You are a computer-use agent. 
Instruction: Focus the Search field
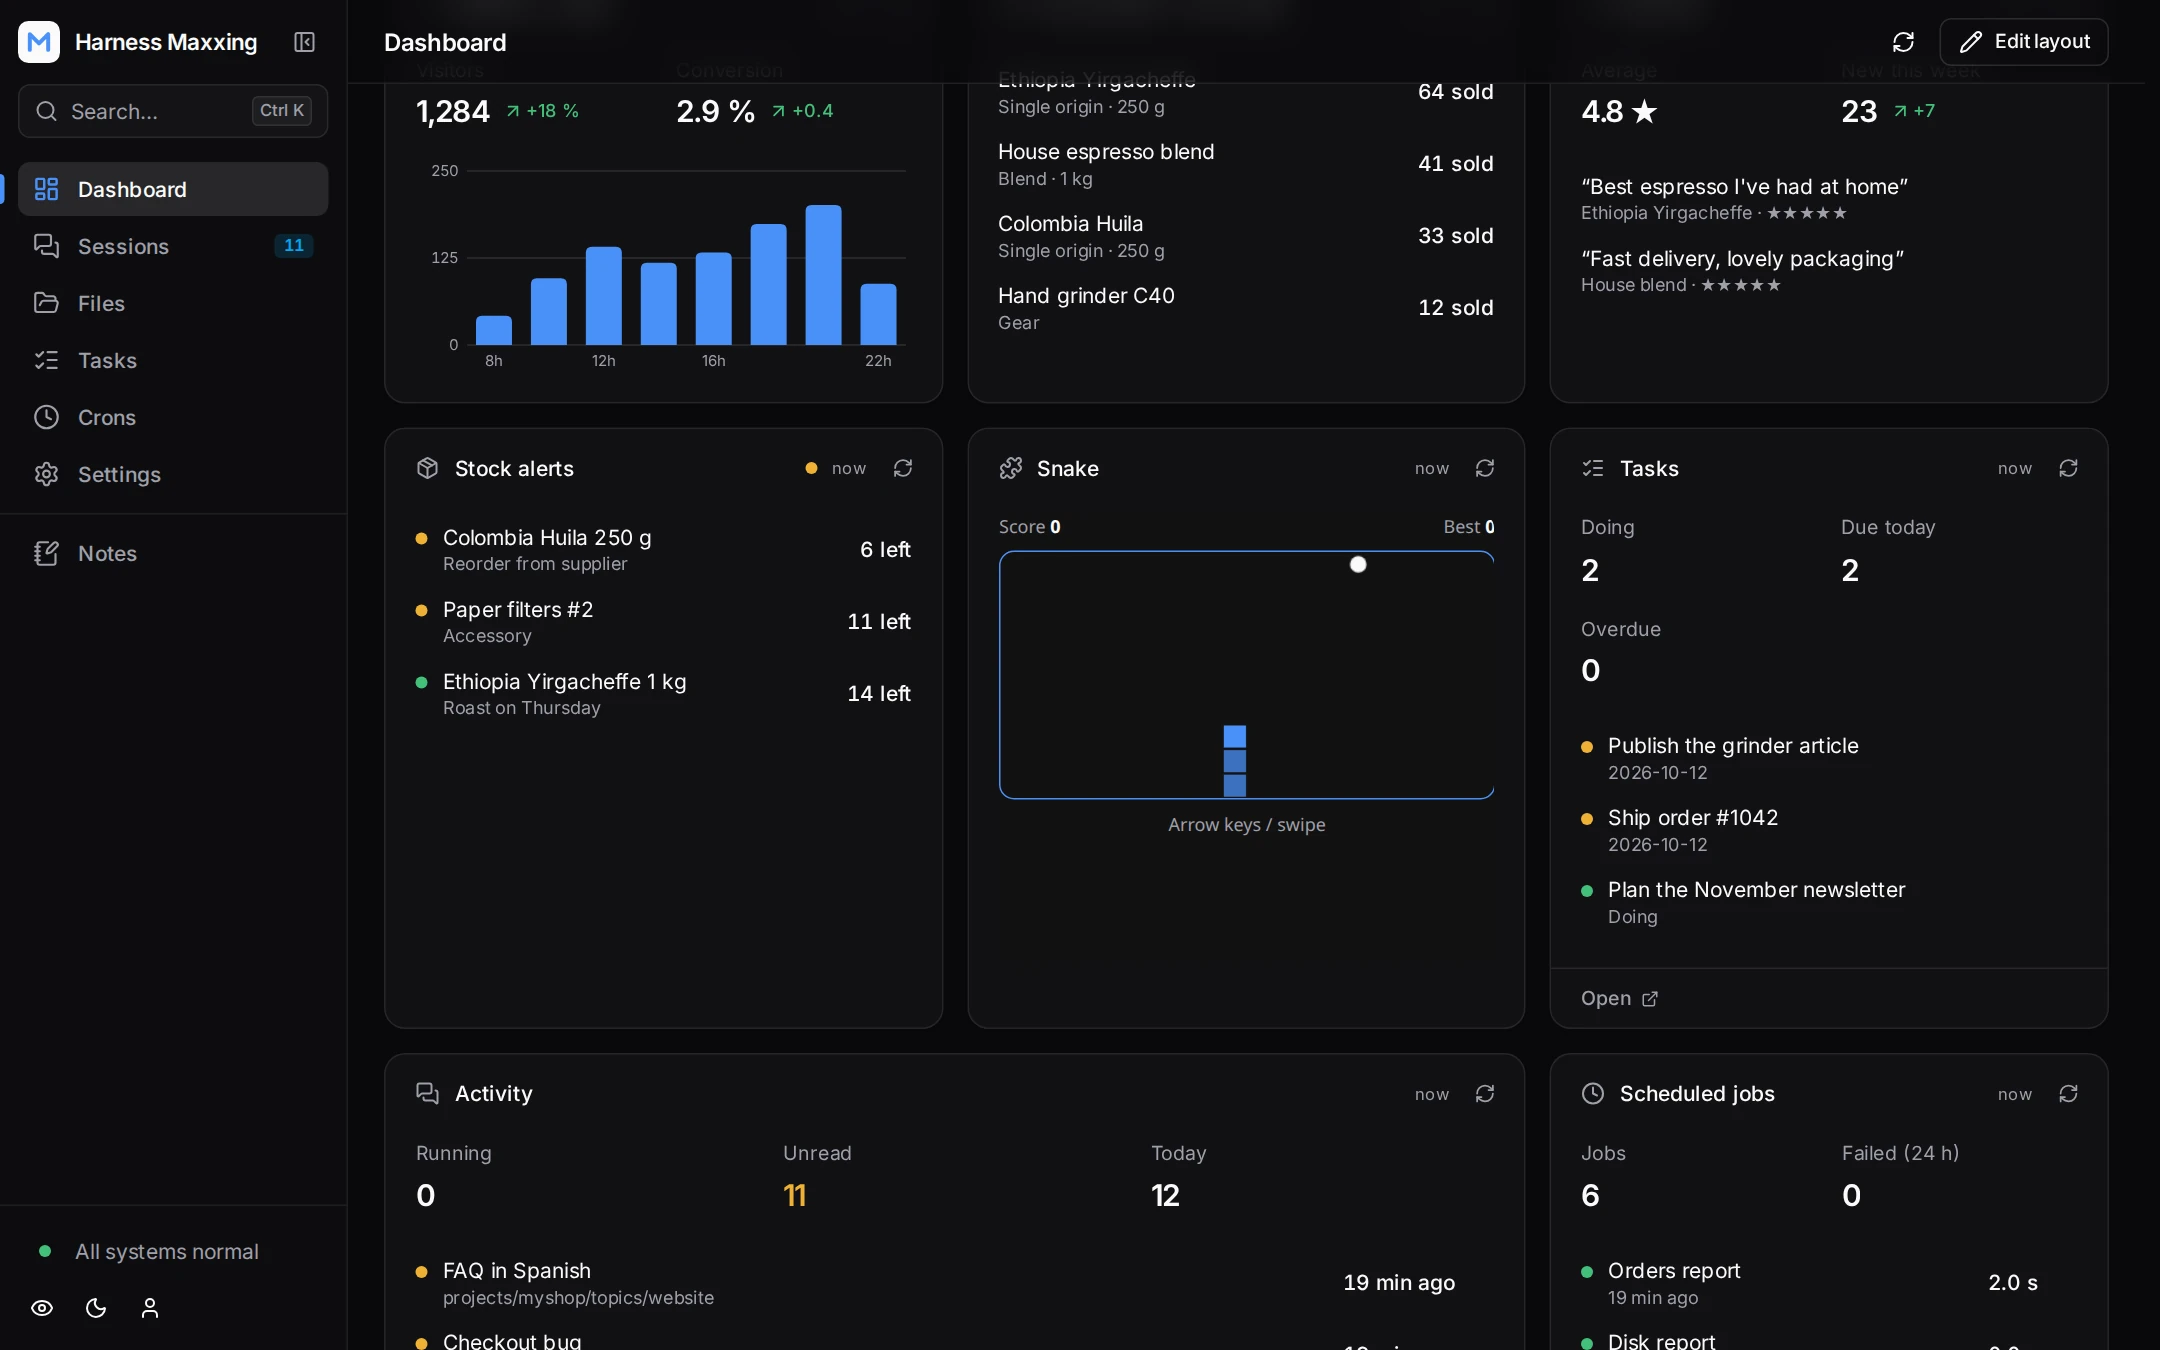(x=173, y=111)
